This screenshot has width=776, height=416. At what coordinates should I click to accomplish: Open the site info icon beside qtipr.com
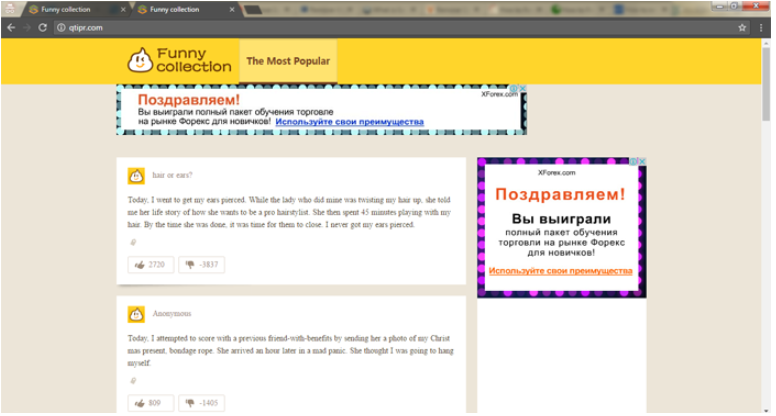click(x=61, y=28)
